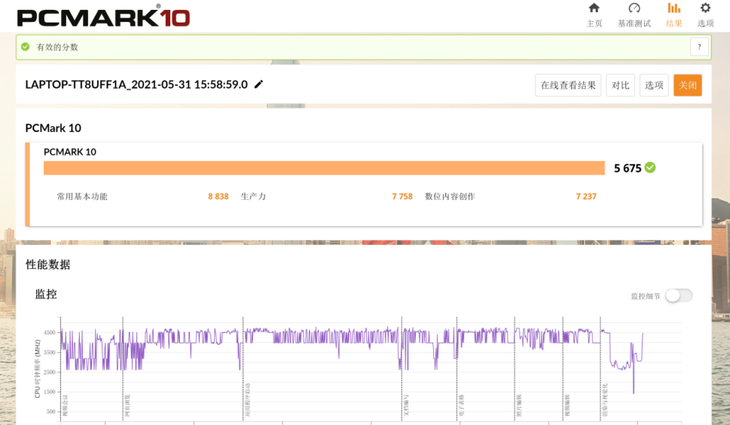This screenshot has height=425, width=730.
Task: Select the 生产力 score 7 758
Action: (x=402, y=197)
